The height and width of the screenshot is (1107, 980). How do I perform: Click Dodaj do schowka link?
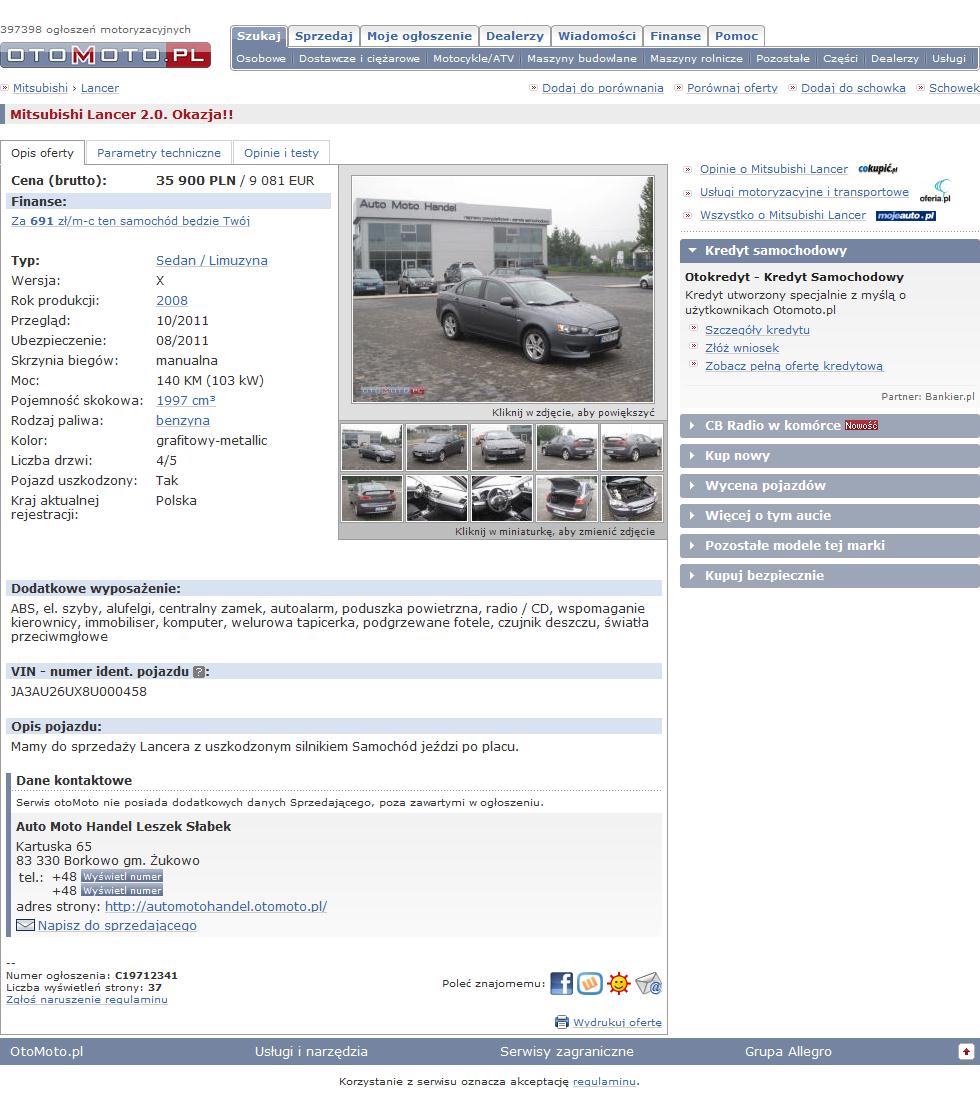click(x=853, y=88)
